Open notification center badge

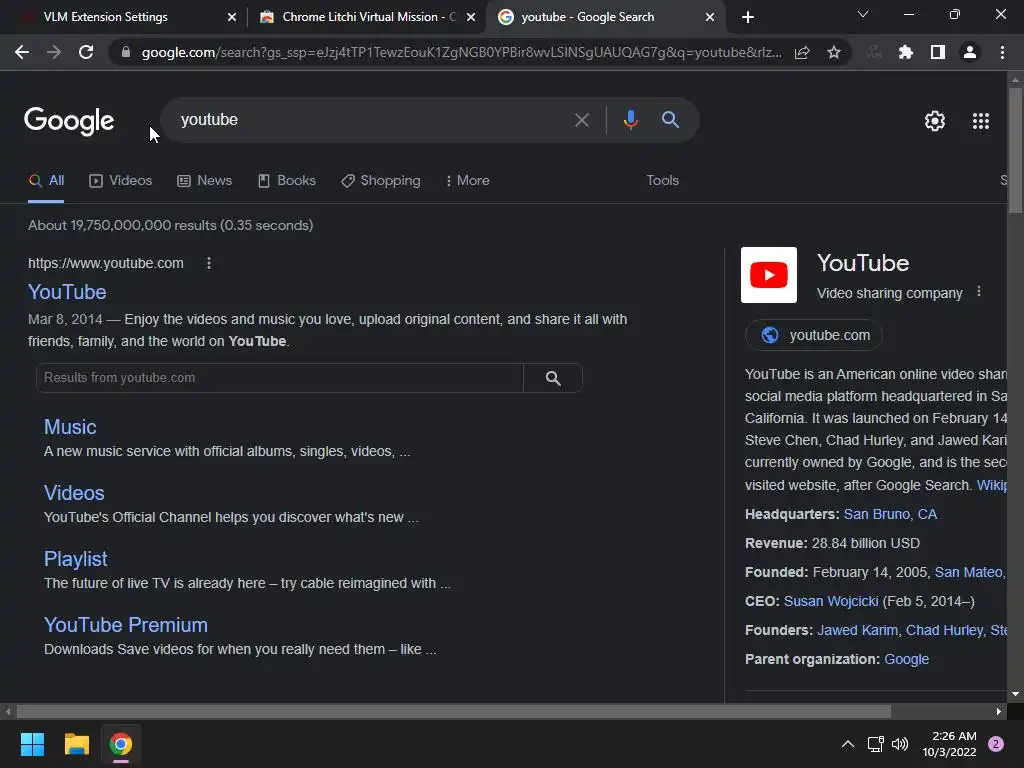(996, 744)
